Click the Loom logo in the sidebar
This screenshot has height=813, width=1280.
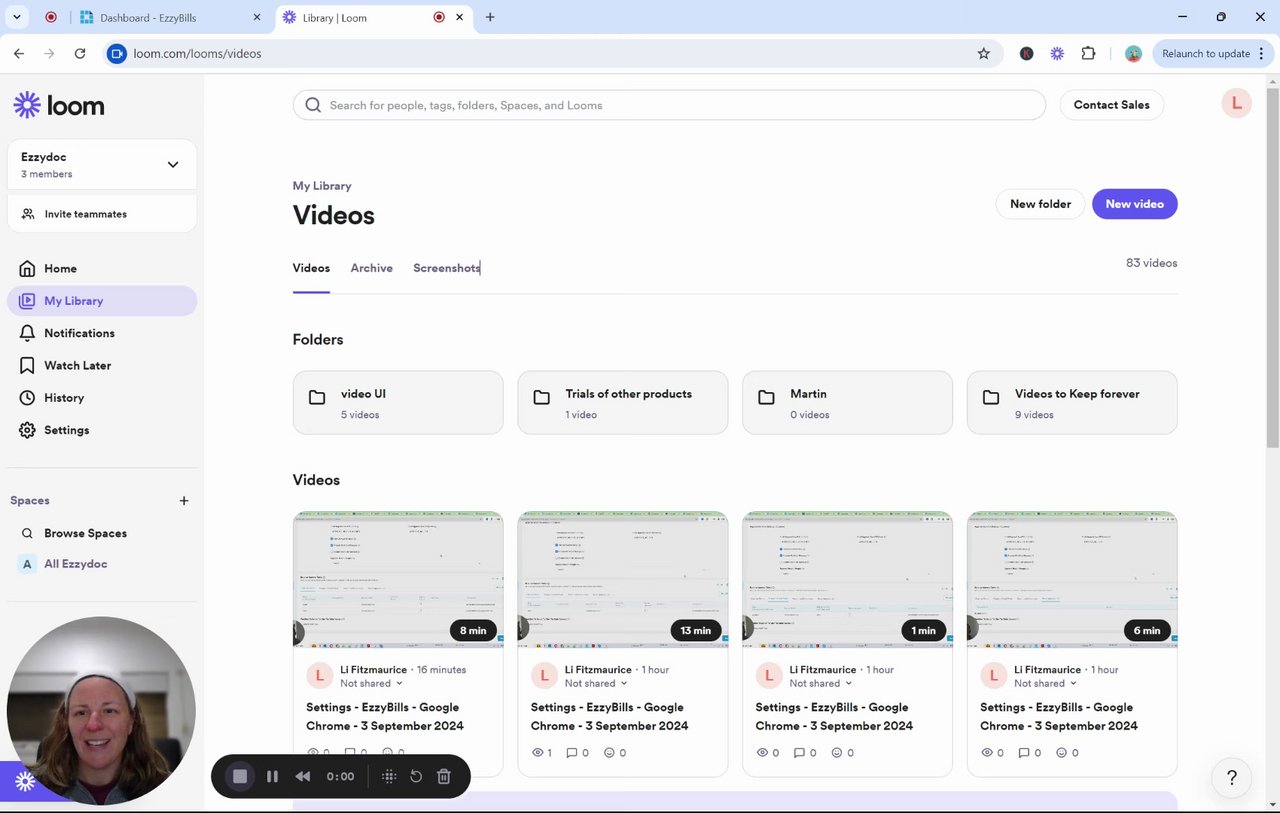(x=58, y=105)
